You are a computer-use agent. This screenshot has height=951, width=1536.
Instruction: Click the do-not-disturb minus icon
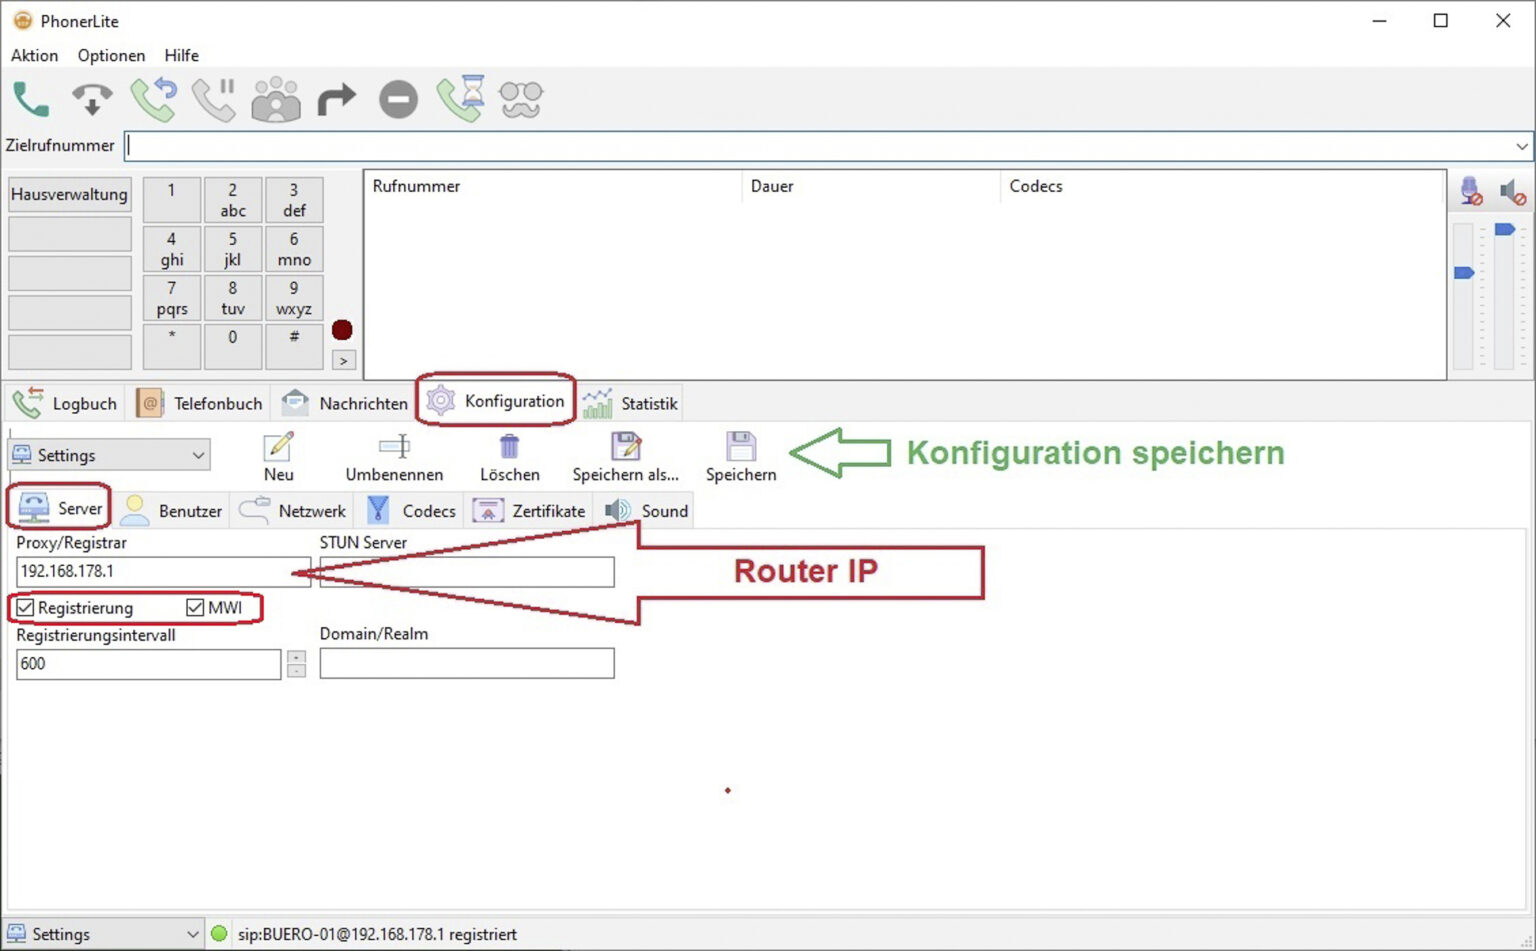(x=398, y=99)
